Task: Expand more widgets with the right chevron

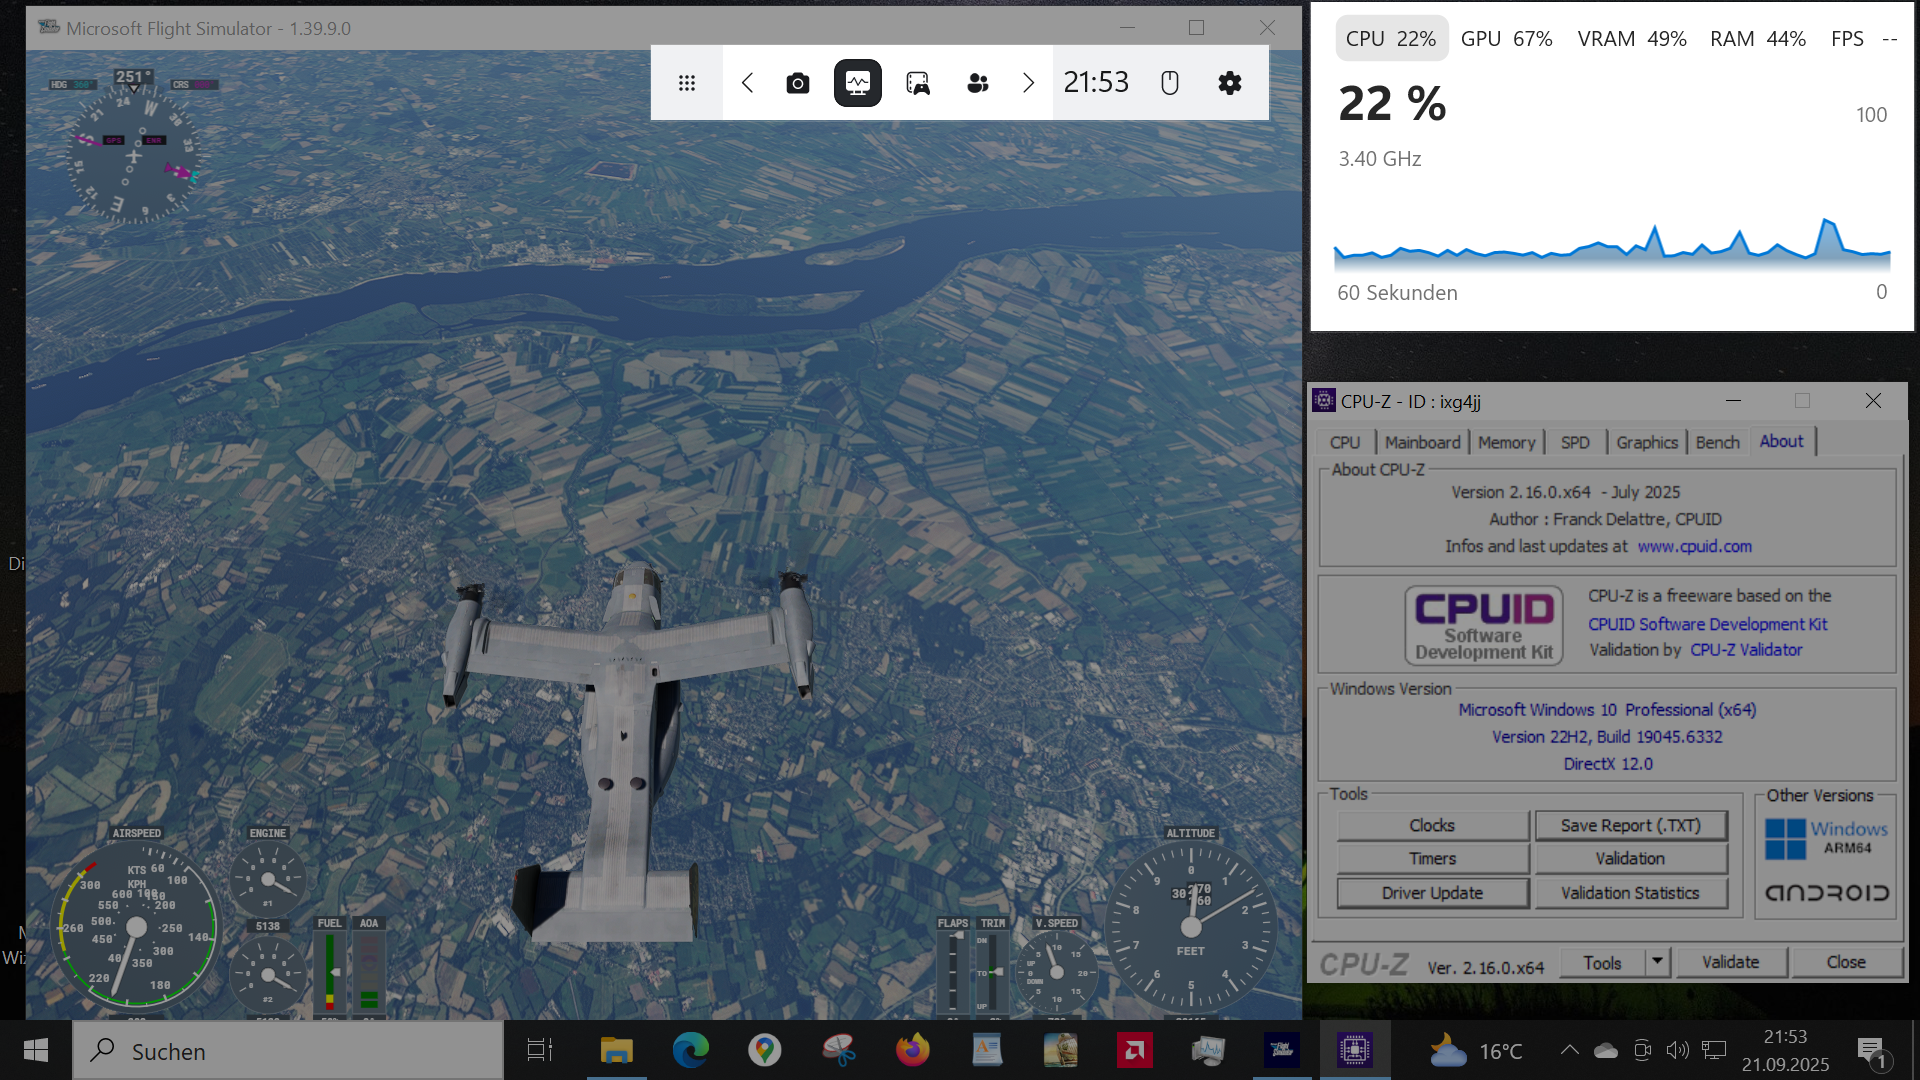Action: coord(1028,82)
